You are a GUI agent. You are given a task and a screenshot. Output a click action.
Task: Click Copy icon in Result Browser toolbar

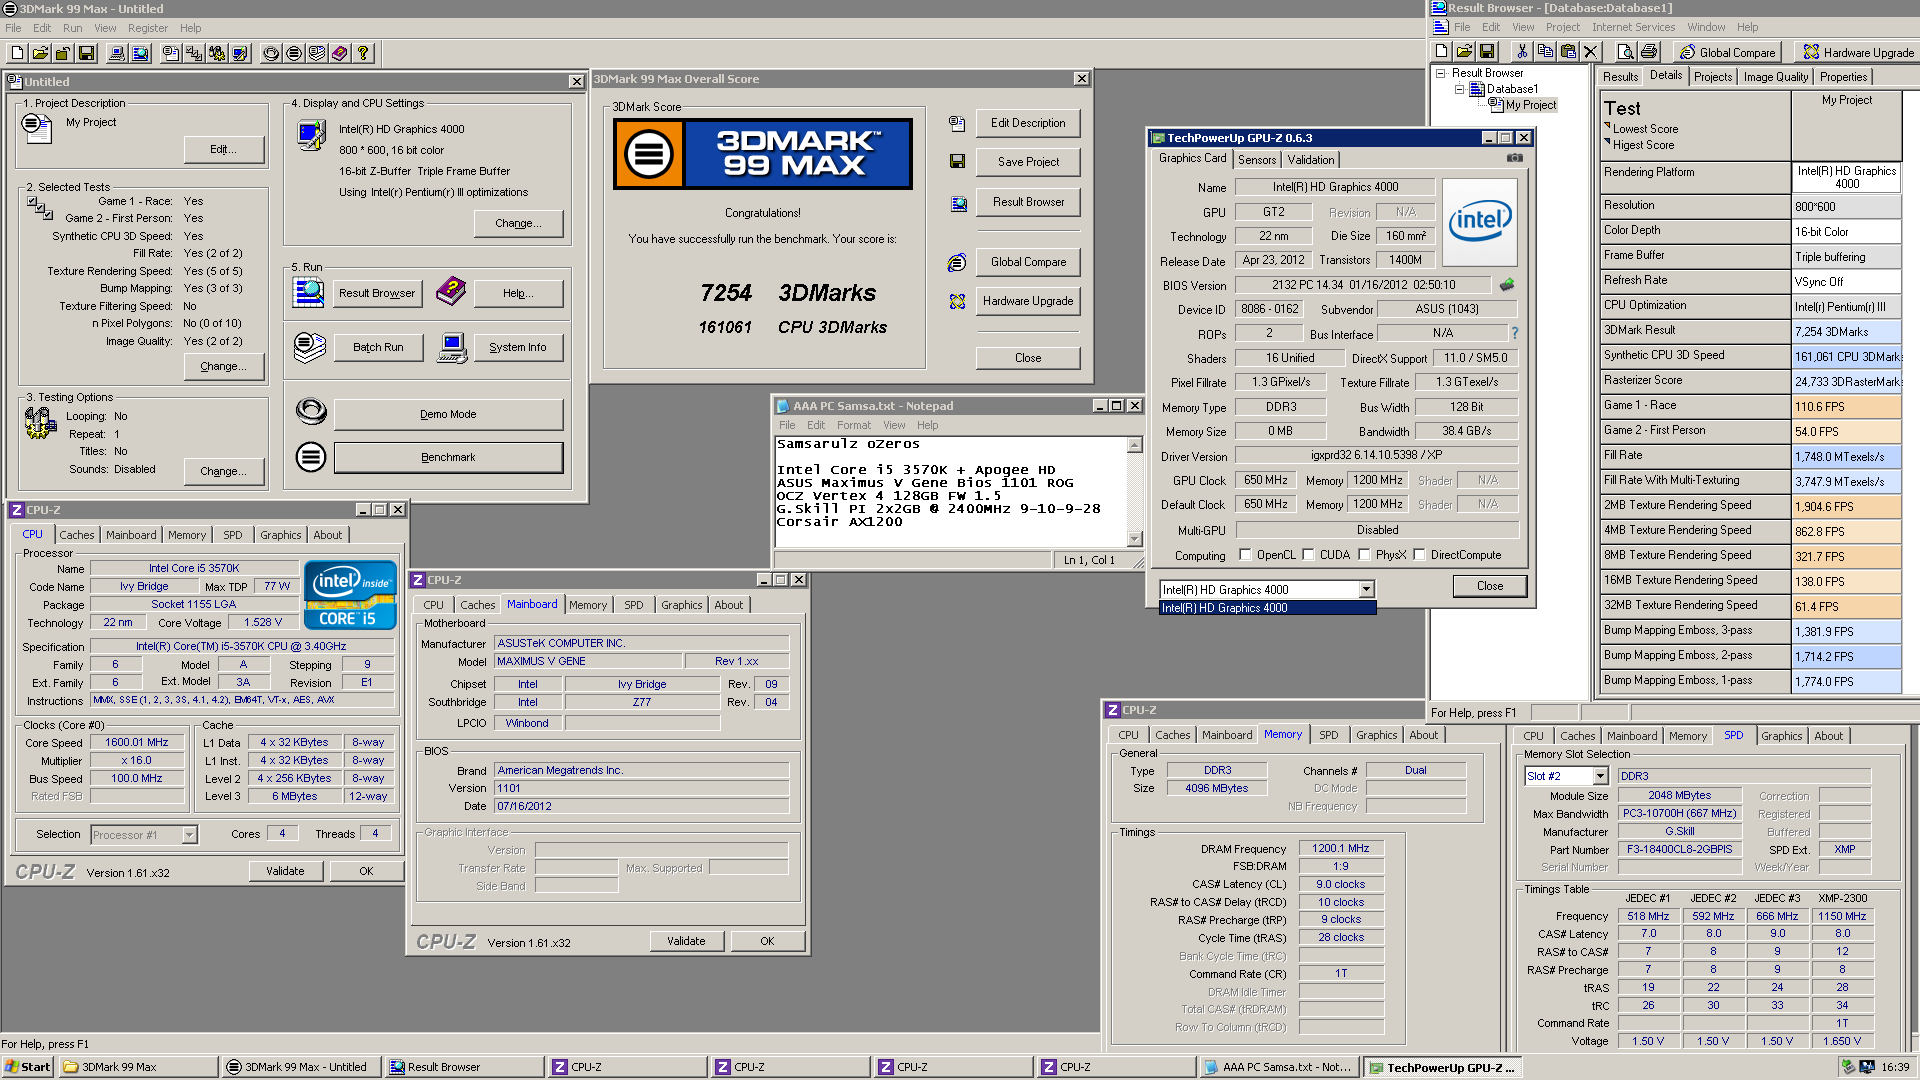coord(1545,52)
